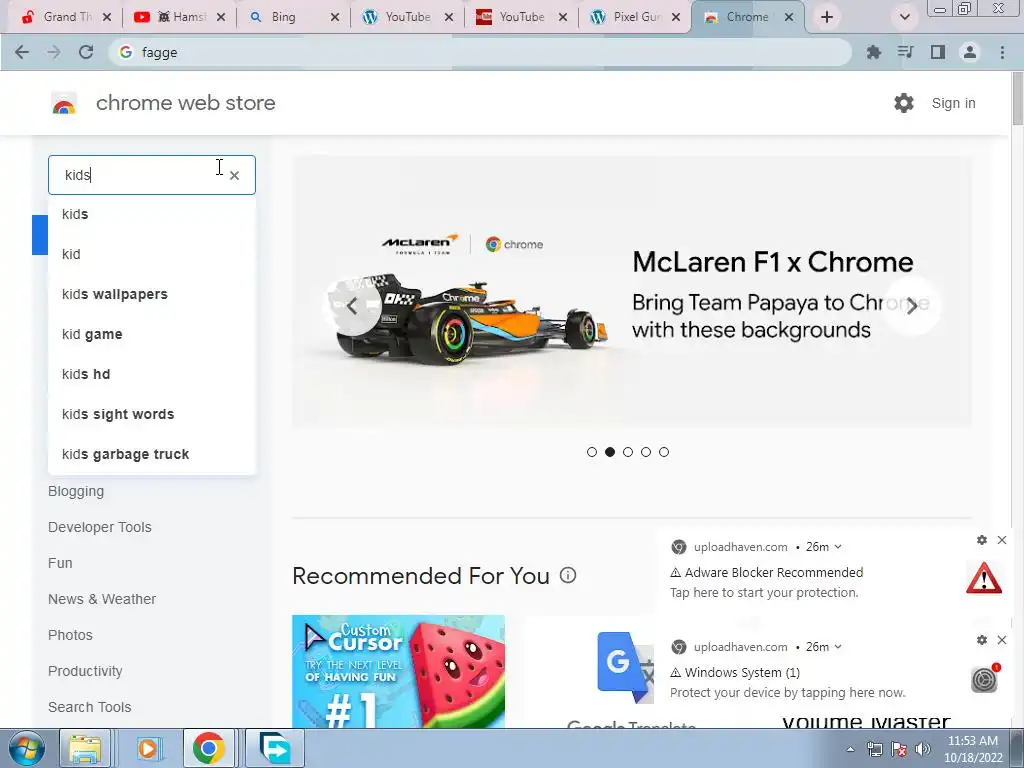Open settings of Windows System notification
The width and height of the screenshot is (1024, 768).
coord(982,640)
